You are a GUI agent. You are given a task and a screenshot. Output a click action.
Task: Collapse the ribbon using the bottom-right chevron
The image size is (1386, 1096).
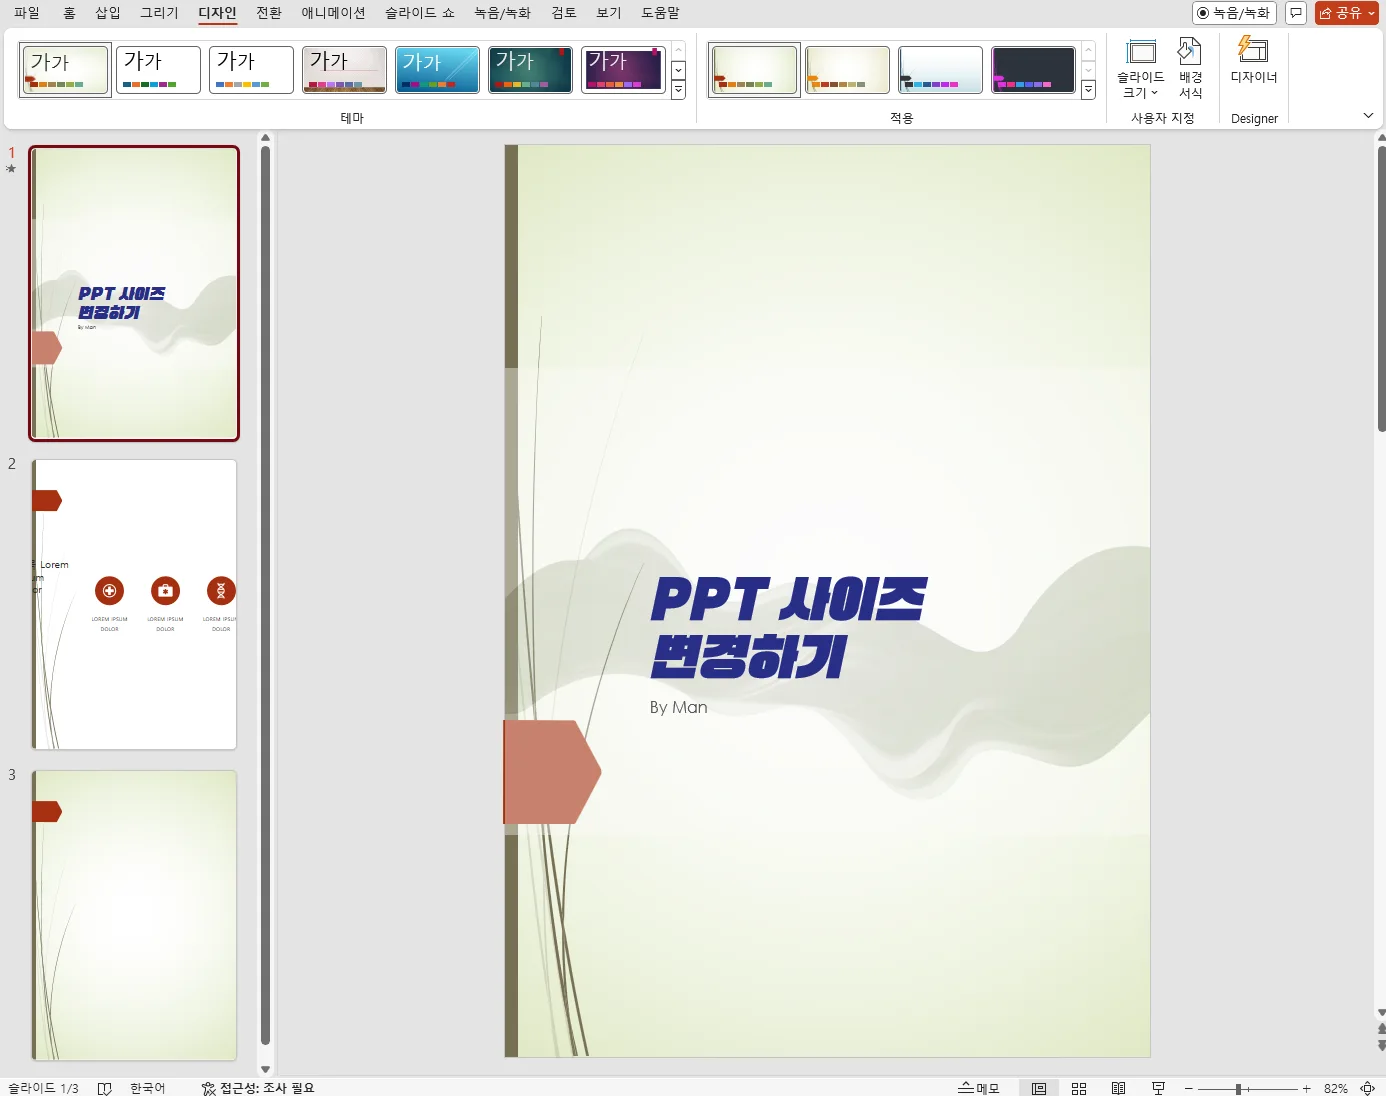1368,115
